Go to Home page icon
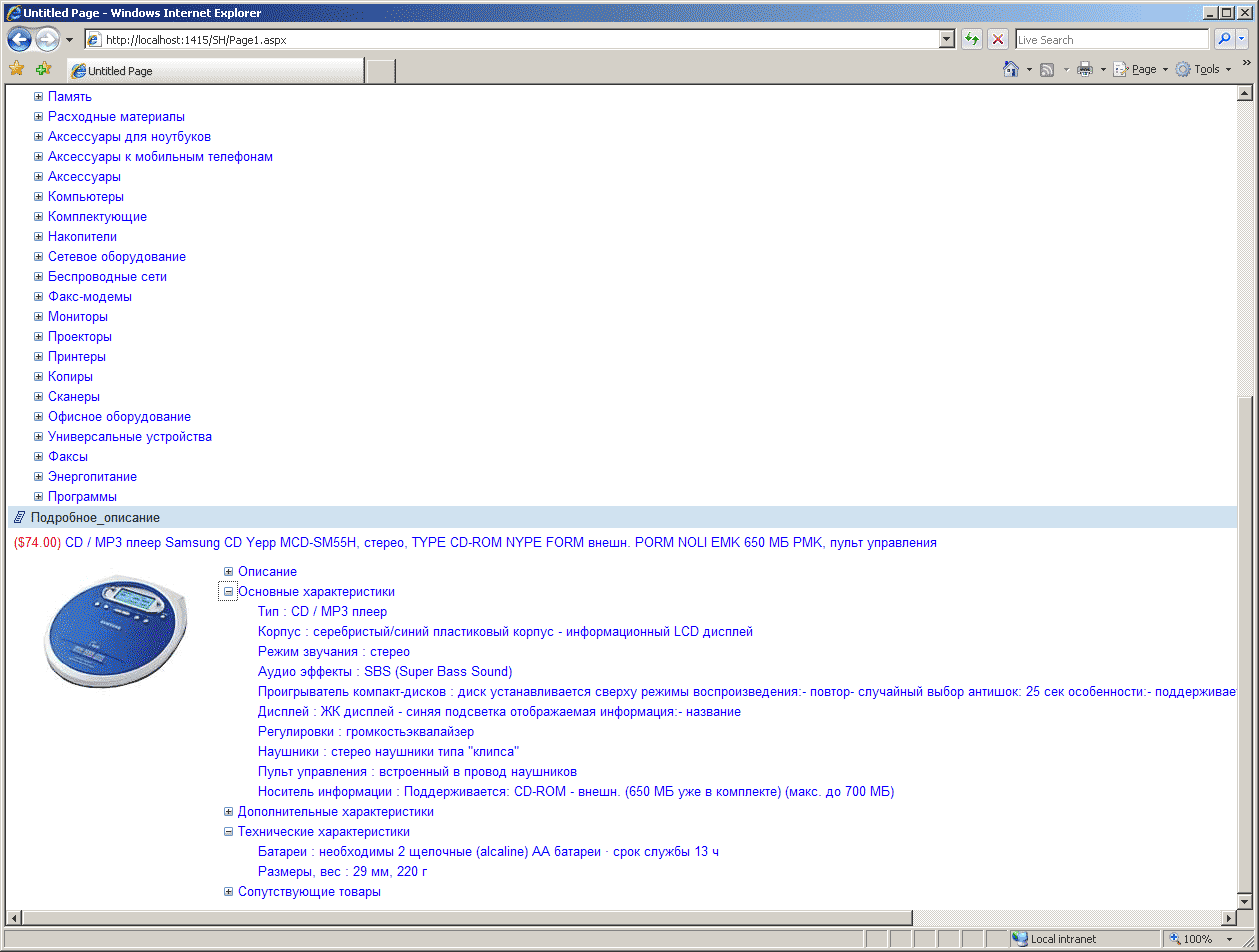This screenshot has height=952, width=1259. coord(1011,69)
